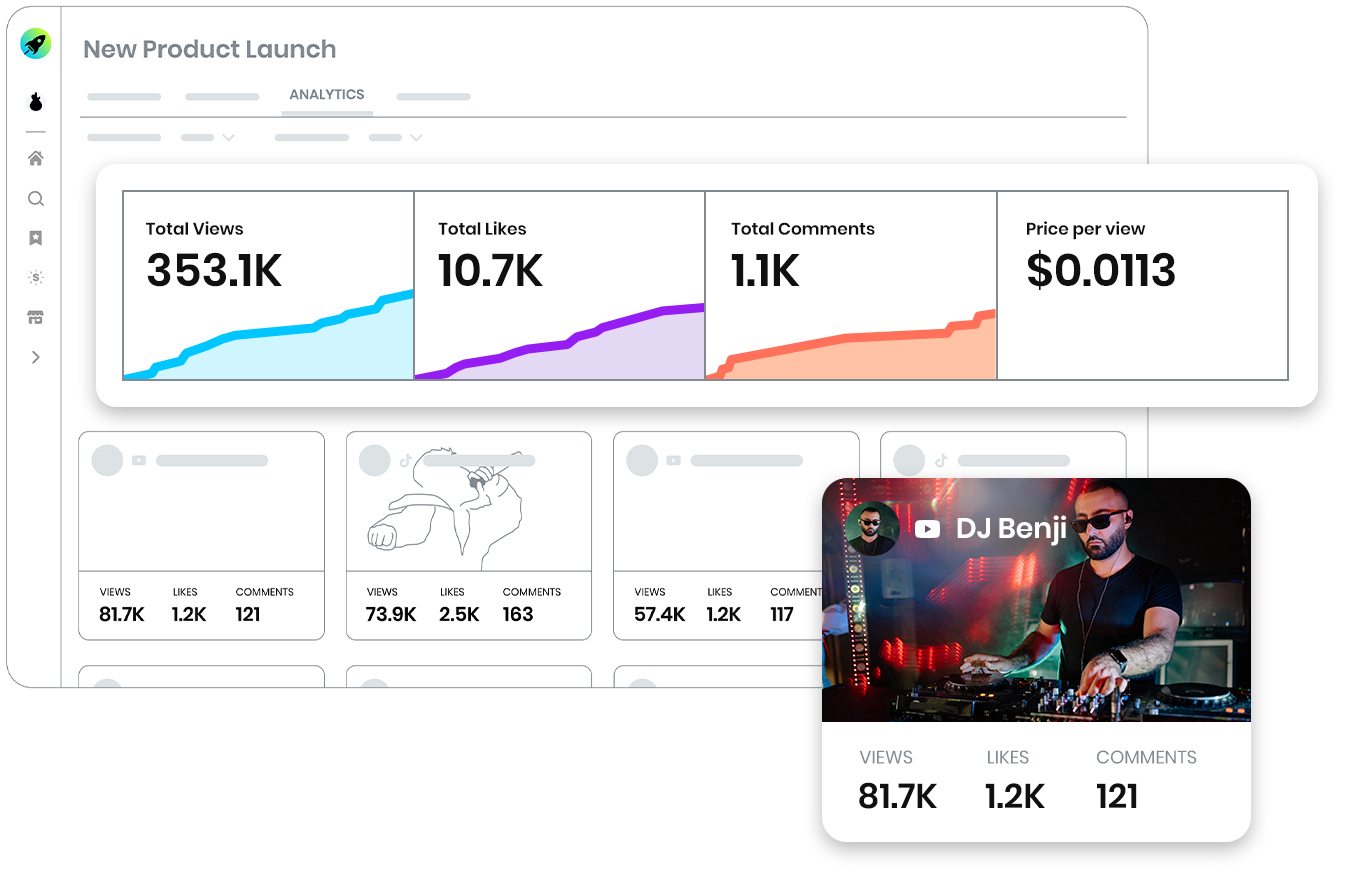Click 163 comments value
Viewport: 1350px width, 880px height.
point(518,614)
